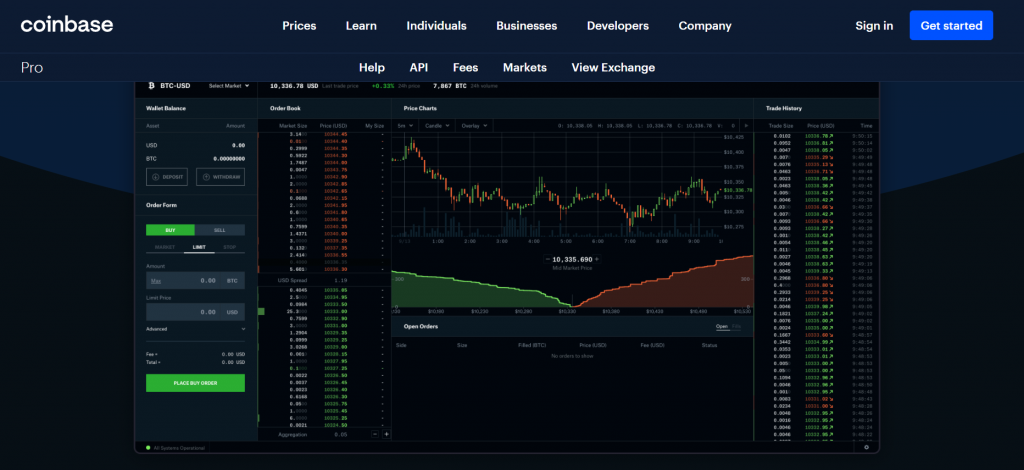Decrease order book aggregation with minus
Screen dimensions: 1024x470
pyautogui.click(x=376, y=434)
